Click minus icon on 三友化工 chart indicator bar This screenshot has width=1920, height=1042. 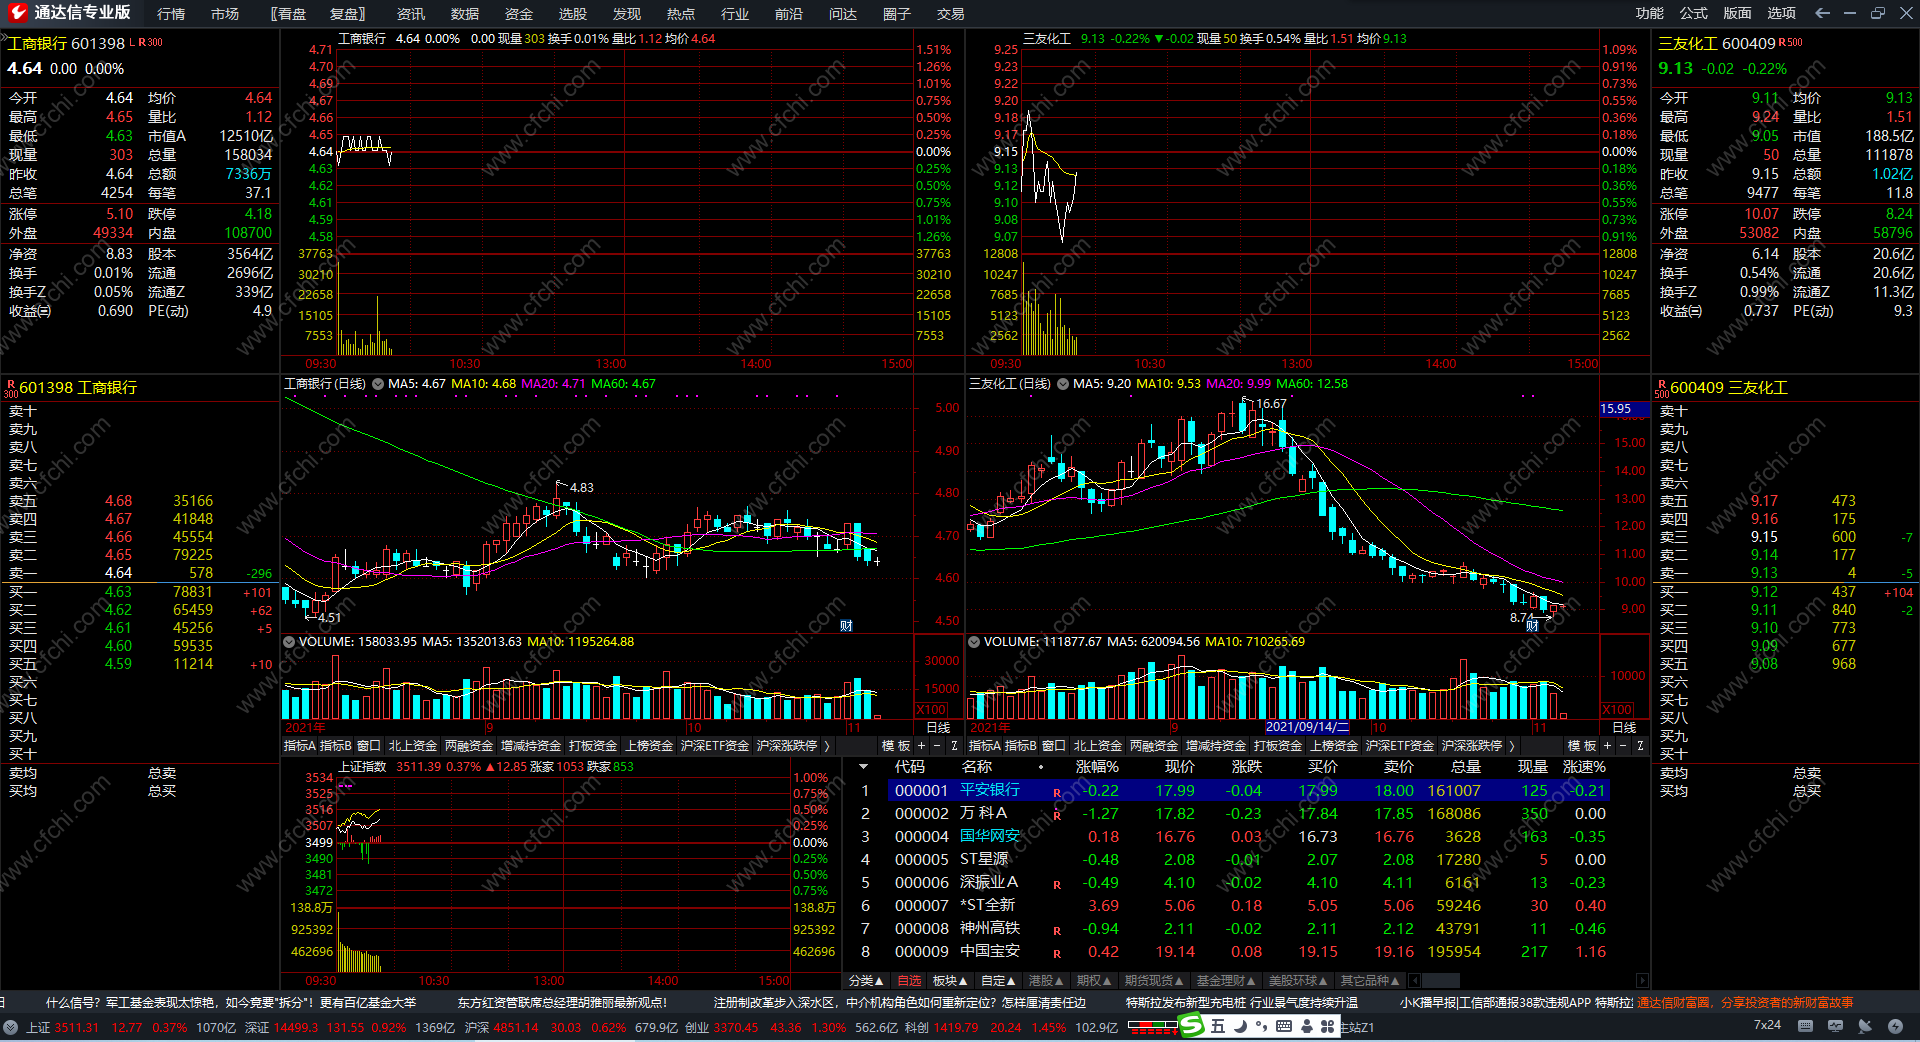[1622, 746]
